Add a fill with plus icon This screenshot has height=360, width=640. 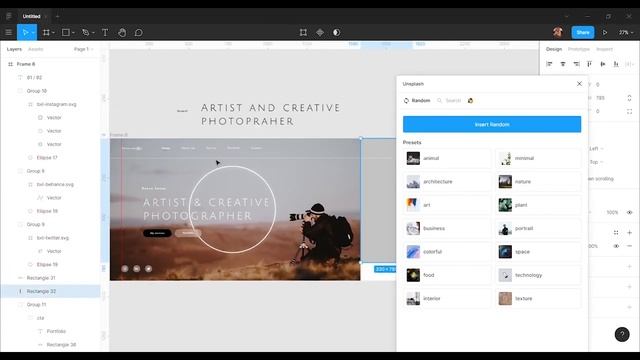point(629,233)
